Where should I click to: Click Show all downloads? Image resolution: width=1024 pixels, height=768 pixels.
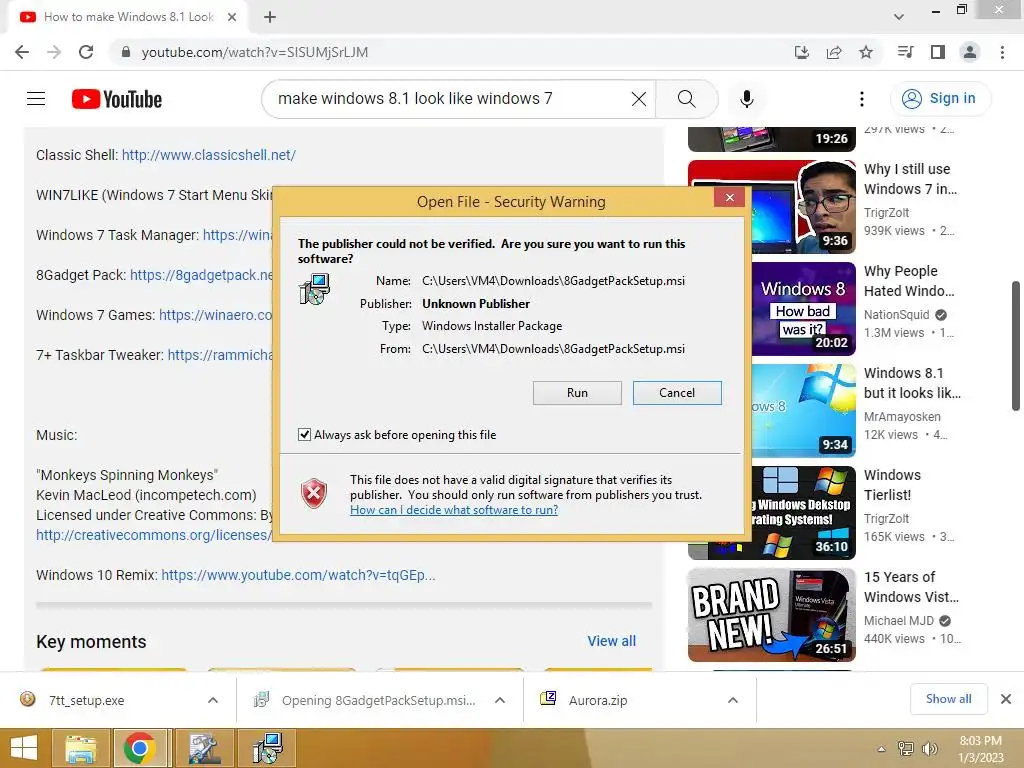coord(948,699)
